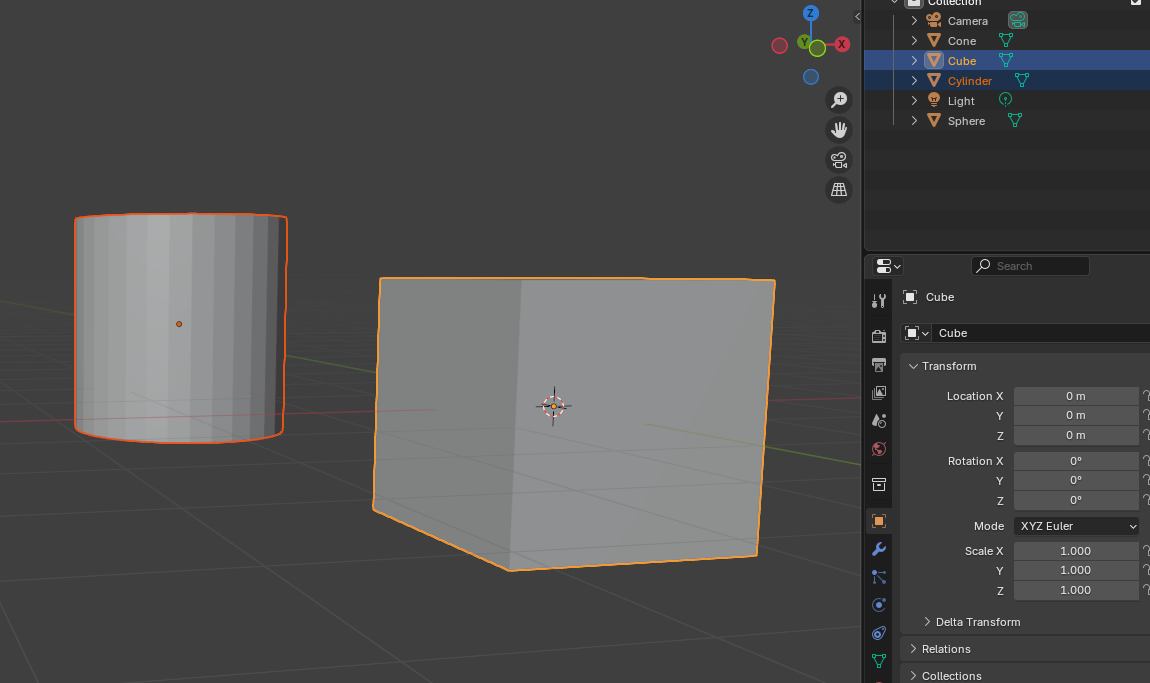Open the Collection properties tab

pyautogui.click(x=879, y=484)
